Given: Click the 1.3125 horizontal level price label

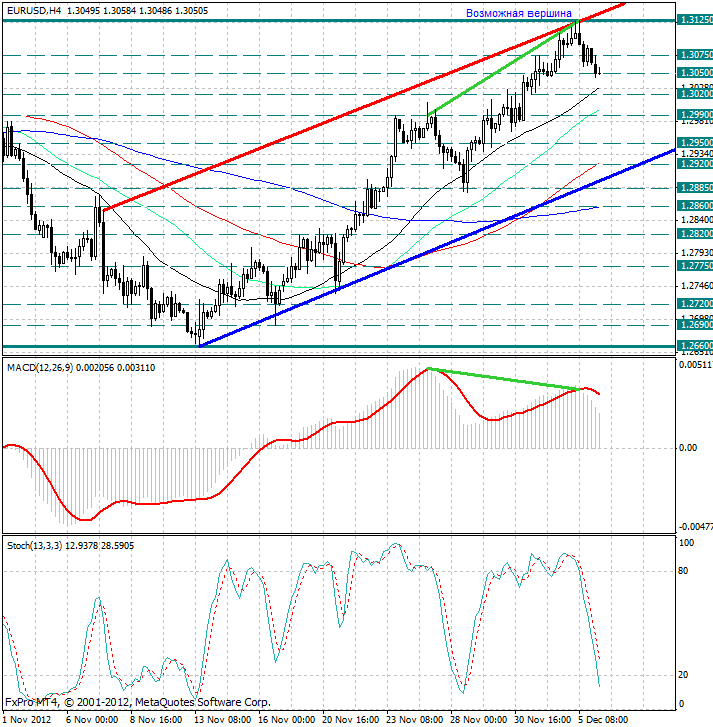Looking at the screenshot, I should (695, 20).
